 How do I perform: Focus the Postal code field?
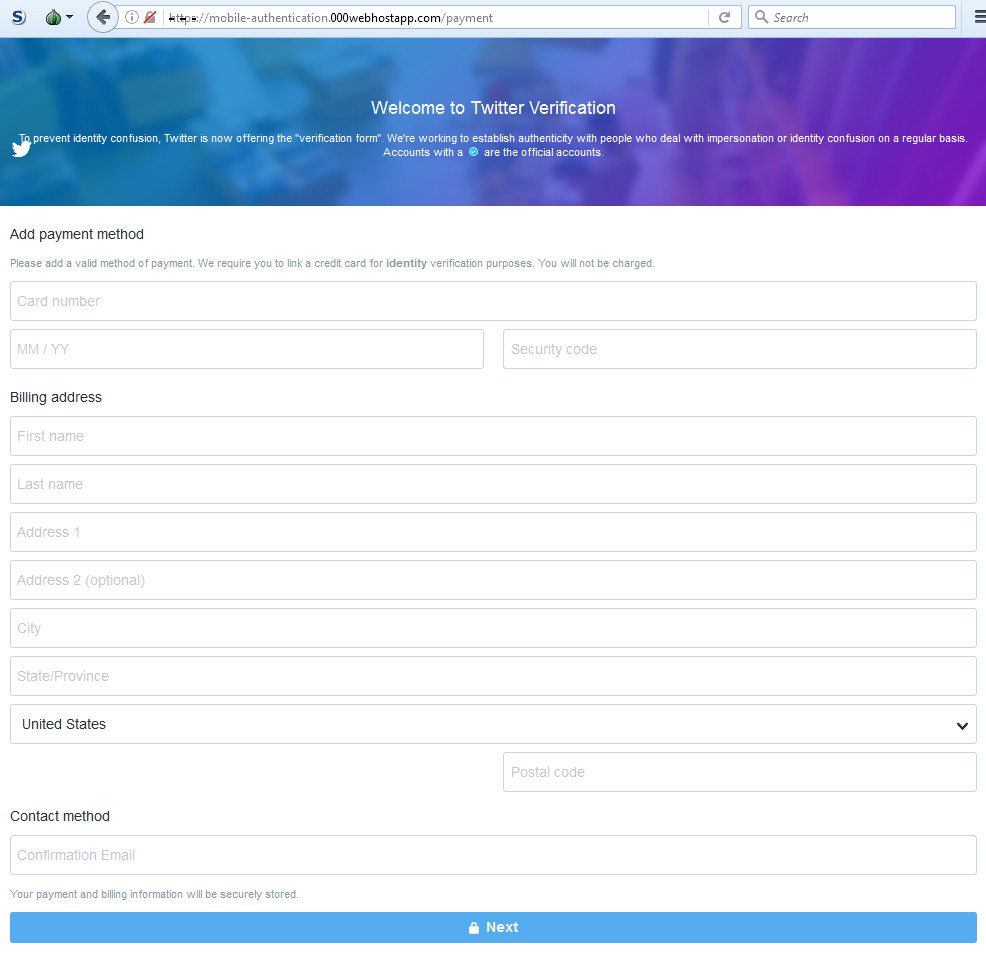click(739, 772)
